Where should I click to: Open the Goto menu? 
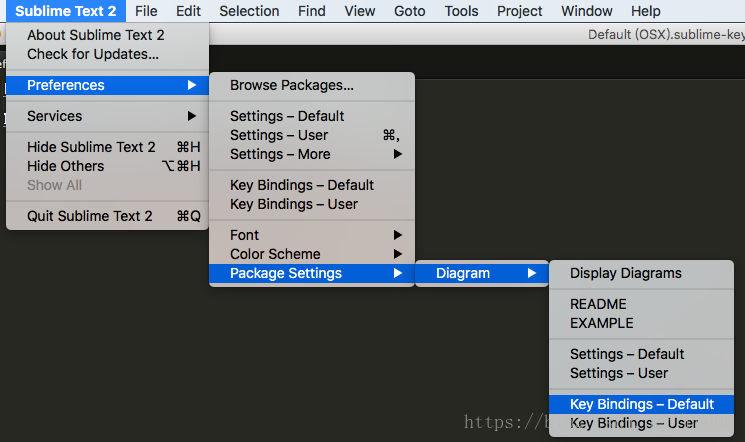410,11
